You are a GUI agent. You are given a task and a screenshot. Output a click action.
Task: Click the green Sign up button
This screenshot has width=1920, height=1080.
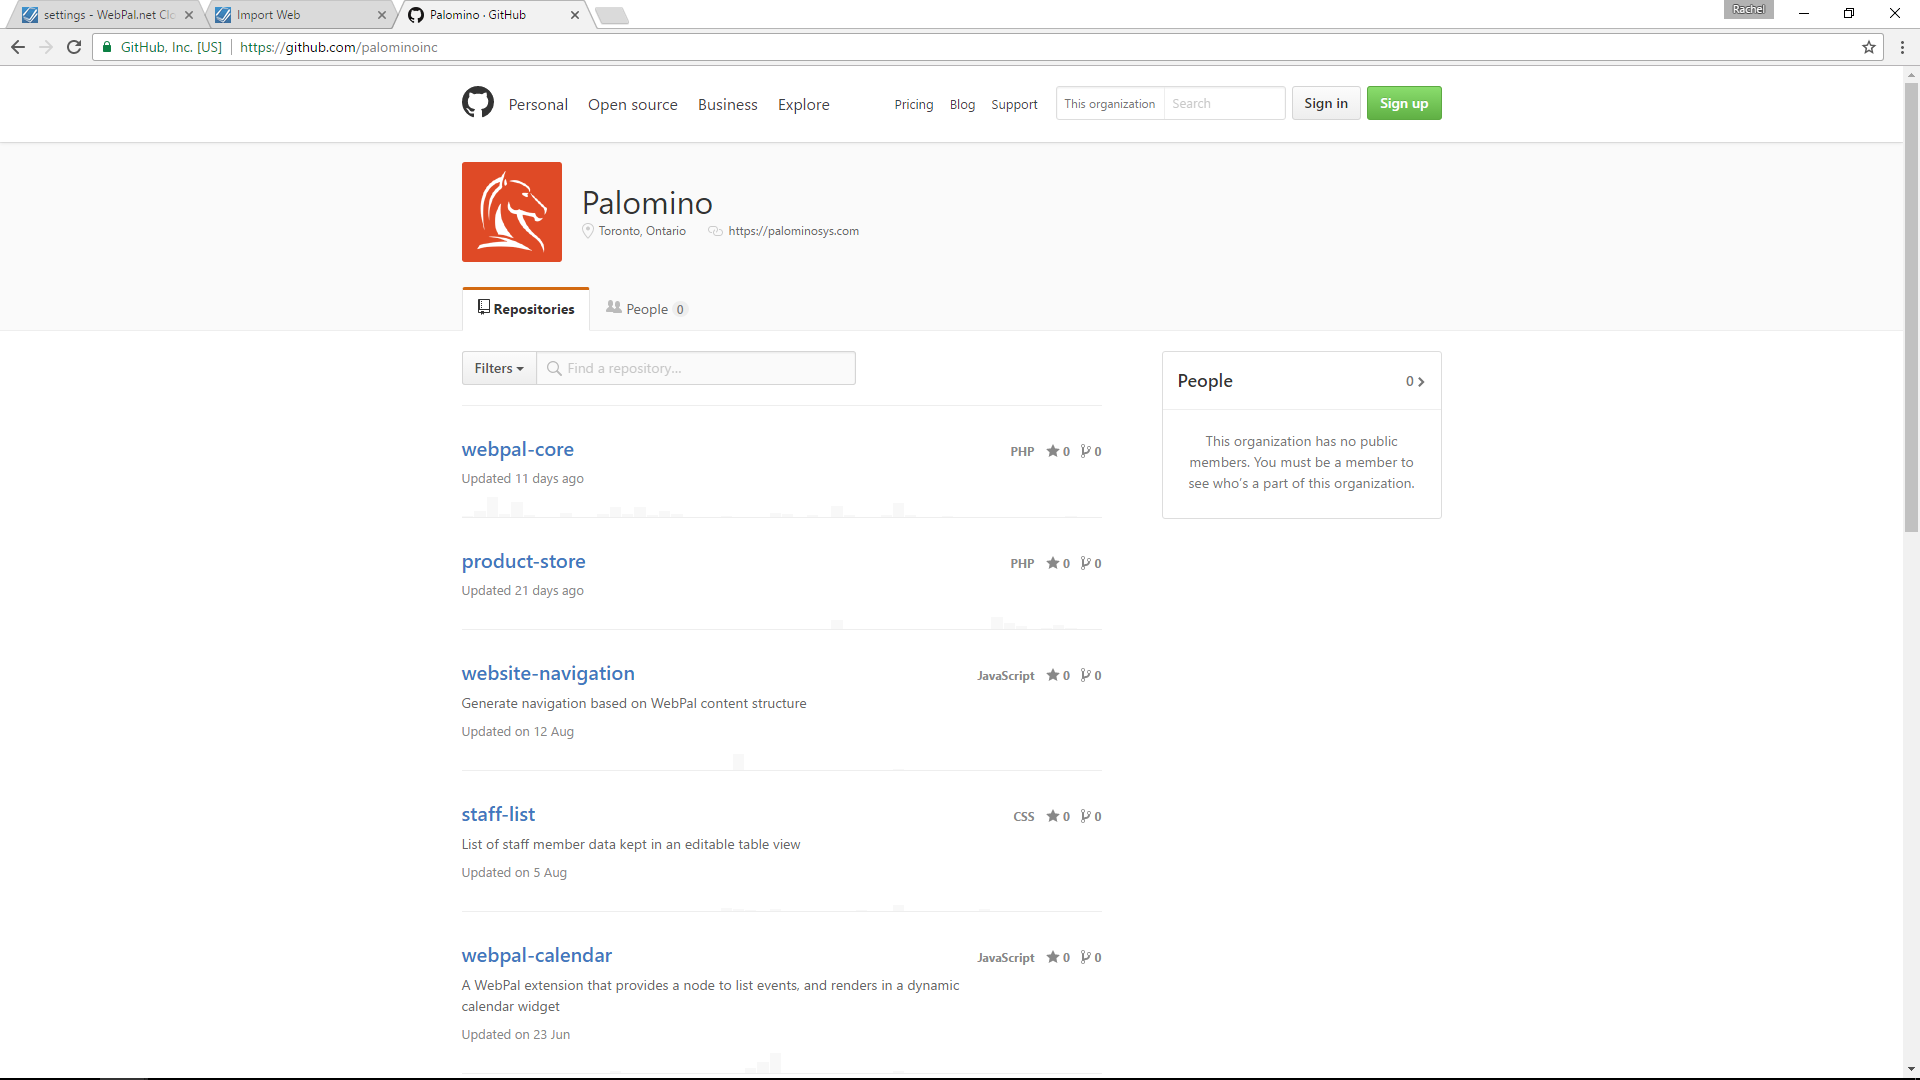pos(1404,103)
